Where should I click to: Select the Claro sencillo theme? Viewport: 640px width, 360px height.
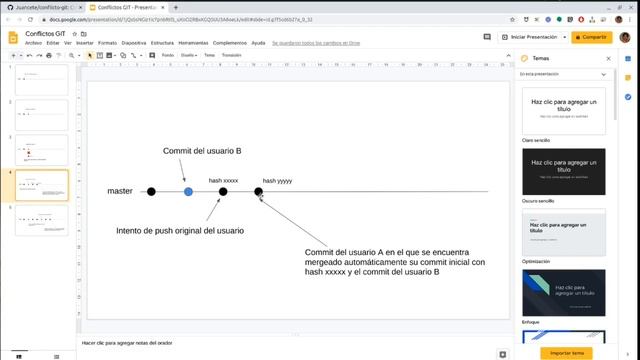click(x=564, y=111)
